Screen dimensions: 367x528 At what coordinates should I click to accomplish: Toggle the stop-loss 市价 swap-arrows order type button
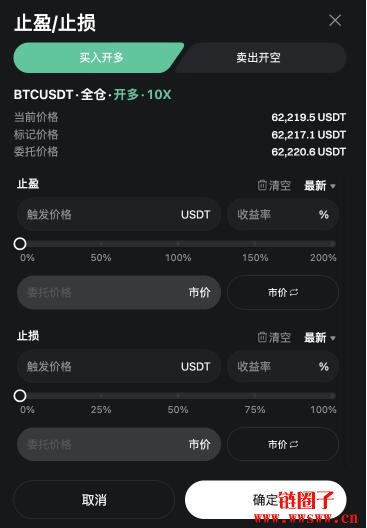282,444
